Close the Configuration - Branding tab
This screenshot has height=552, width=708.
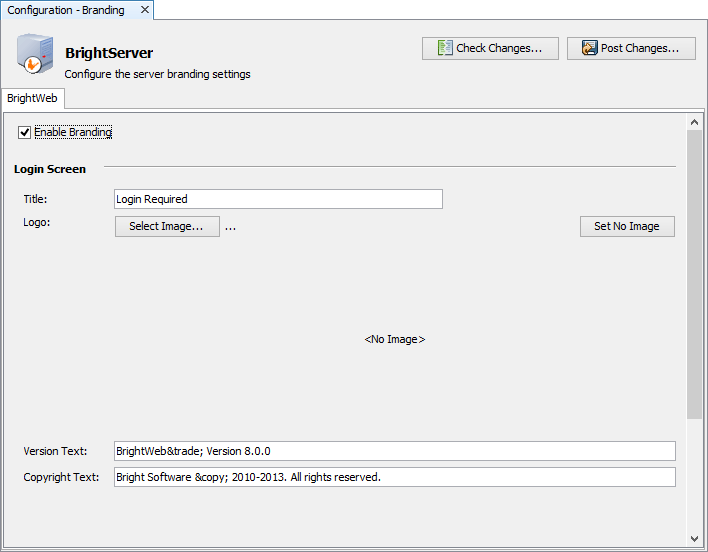click(144, 10)
